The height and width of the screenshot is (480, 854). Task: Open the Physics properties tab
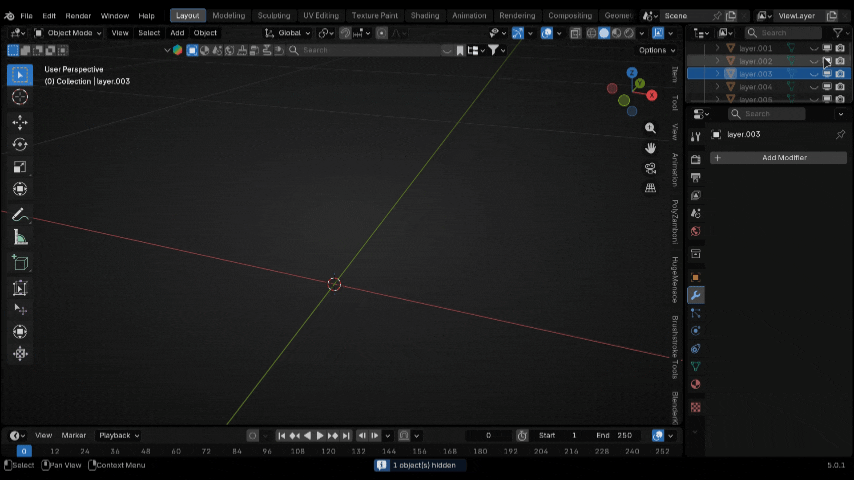click(696, 331)
